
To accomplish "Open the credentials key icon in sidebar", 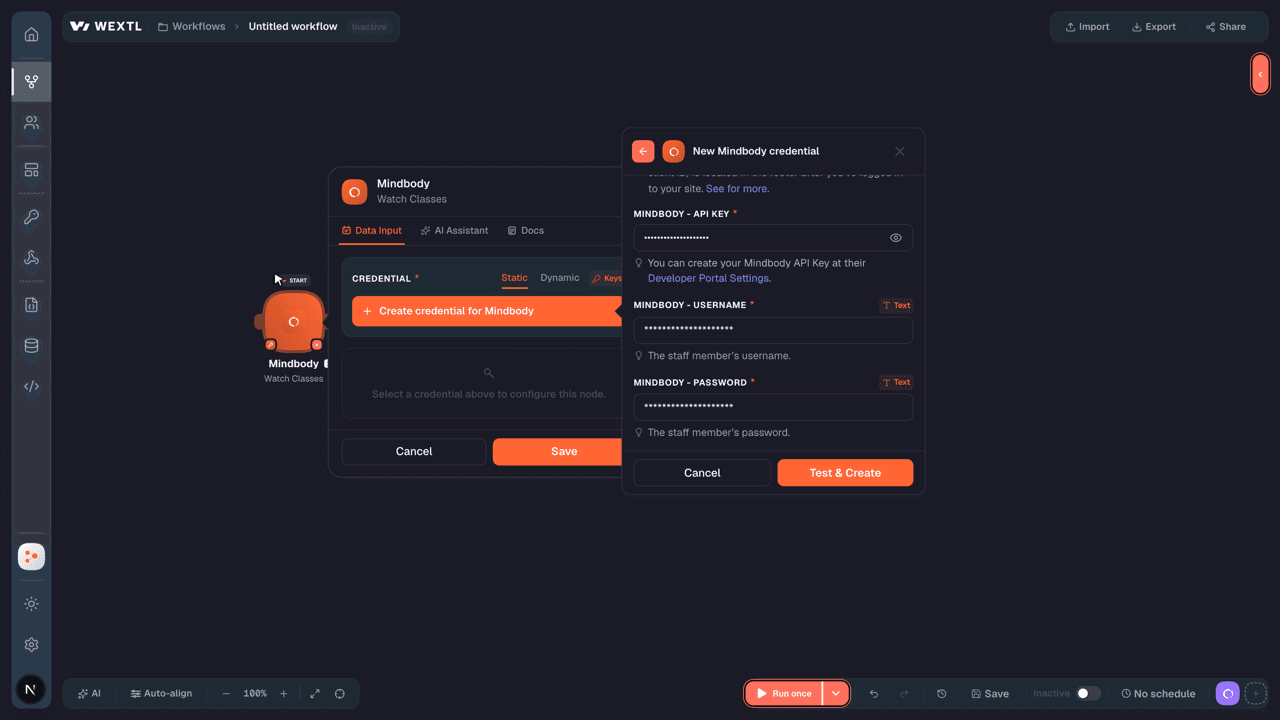I will (x=31, y=217).
